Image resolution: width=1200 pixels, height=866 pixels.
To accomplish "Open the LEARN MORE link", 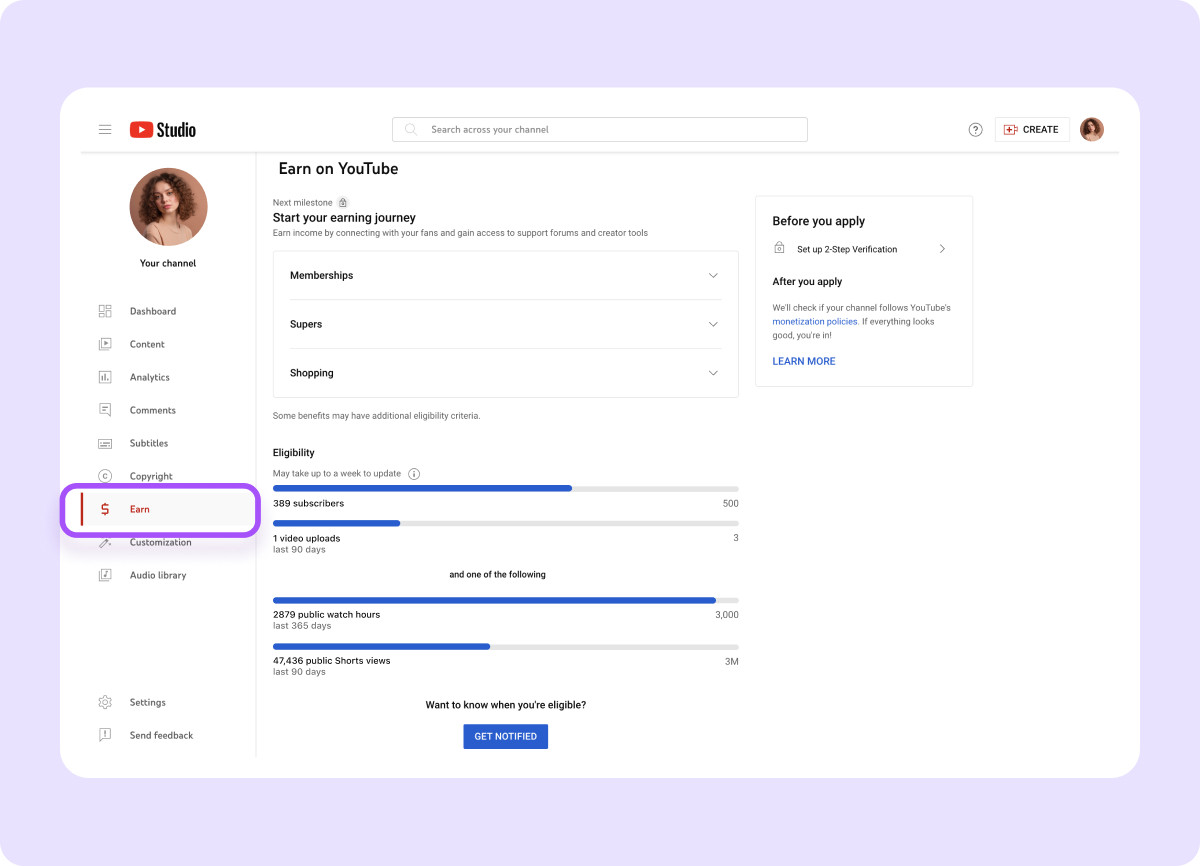I will (x=804, y=361).
